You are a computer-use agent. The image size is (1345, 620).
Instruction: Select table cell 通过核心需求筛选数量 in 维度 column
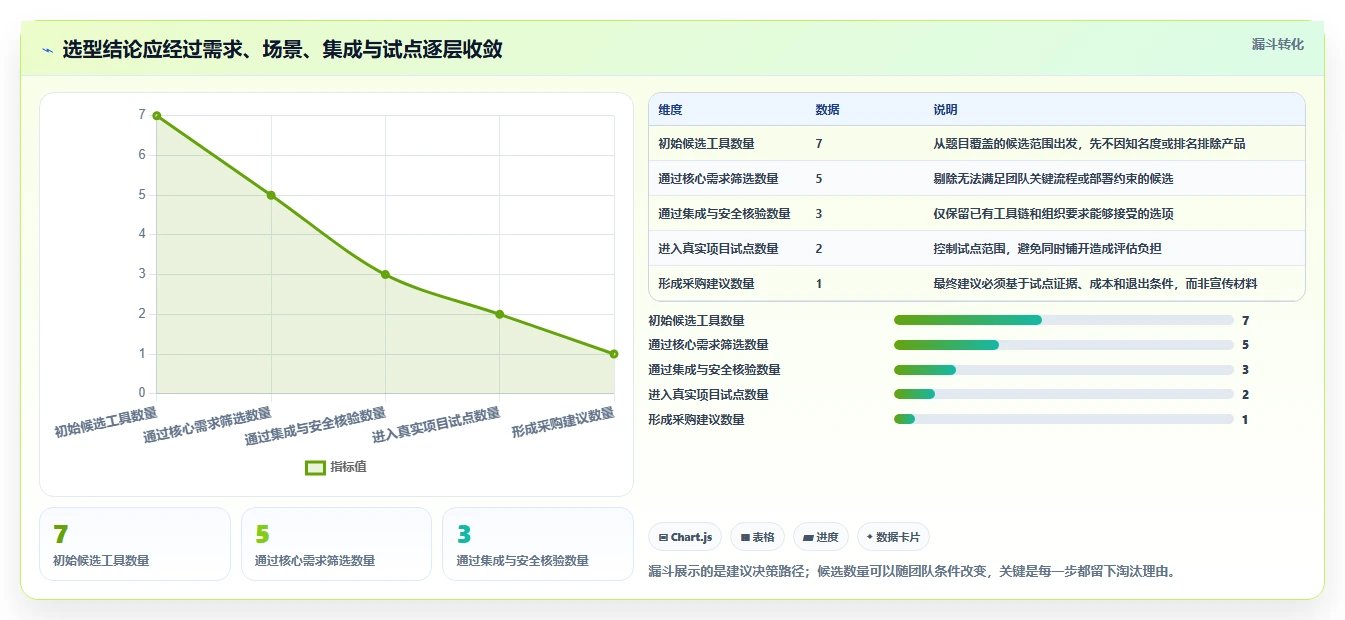click(718, 178)
